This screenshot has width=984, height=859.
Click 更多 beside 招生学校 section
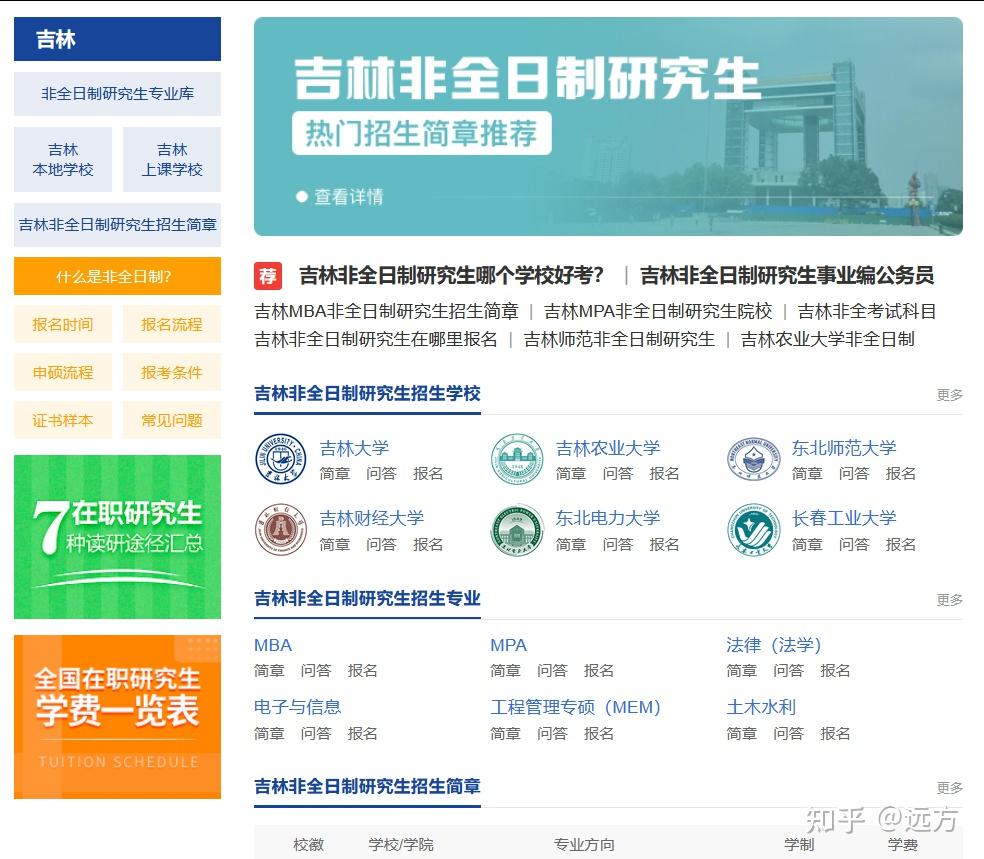pyautogui.click(x=949, y=395)
